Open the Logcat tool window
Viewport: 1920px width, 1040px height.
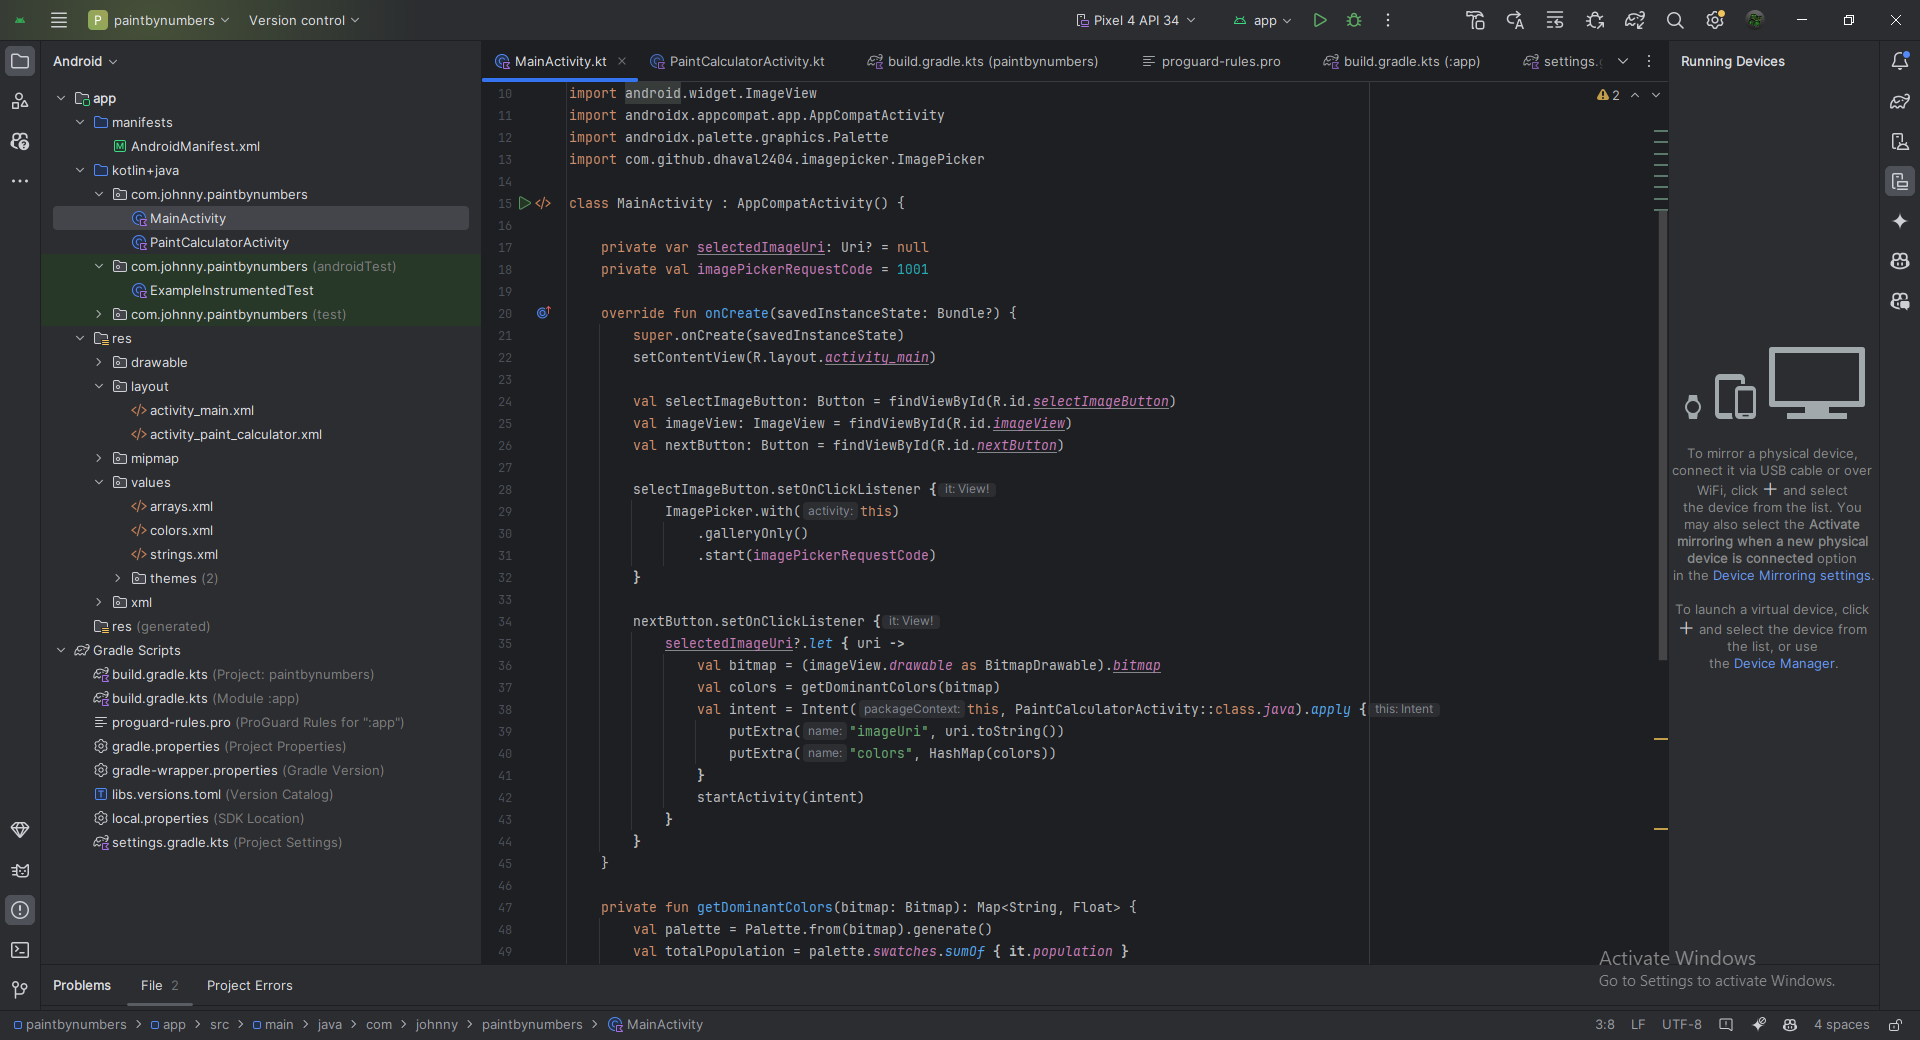(x=20, y=870)
